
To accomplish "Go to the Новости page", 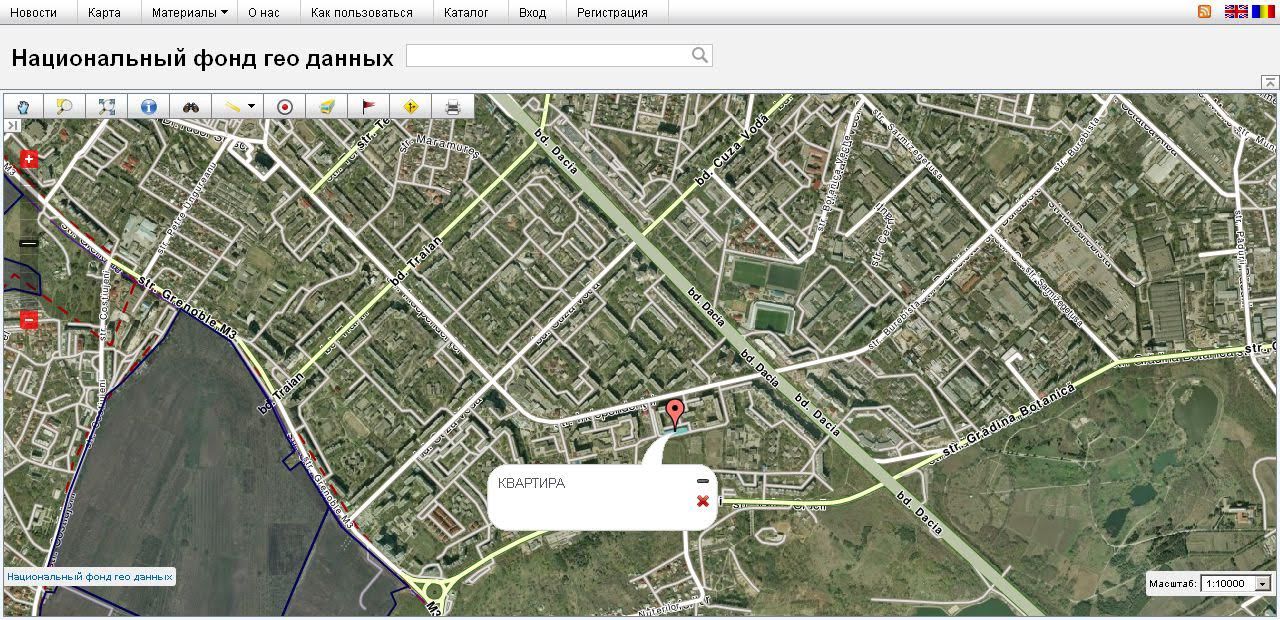I will [33, 13].
